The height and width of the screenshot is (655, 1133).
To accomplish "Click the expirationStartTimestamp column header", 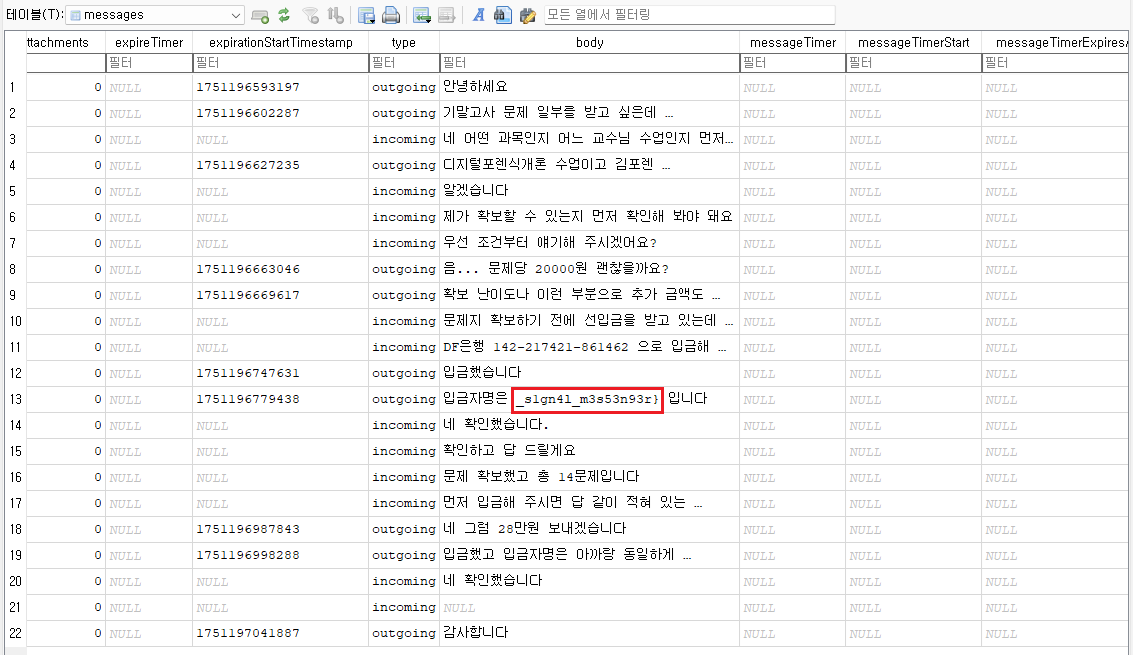I will click(280, 43).
